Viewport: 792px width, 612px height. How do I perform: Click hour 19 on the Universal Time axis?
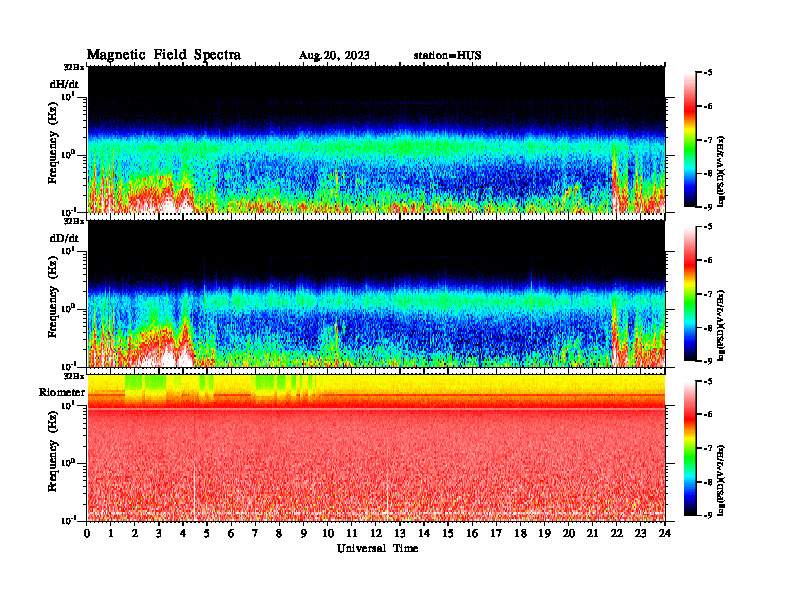pos(544,534)
